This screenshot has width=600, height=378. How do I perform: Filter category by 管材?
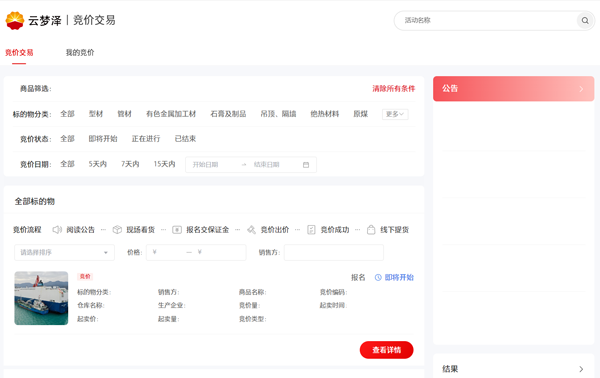(124, 114)
